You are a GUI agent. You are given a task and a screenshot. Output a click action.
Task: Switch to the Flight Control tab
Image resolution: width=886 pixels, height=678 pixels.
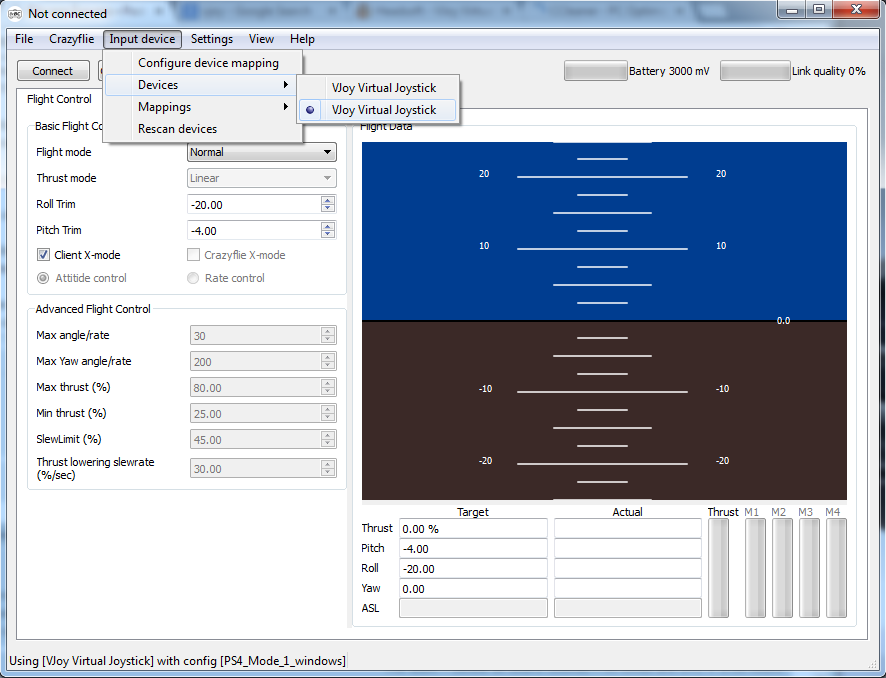[59, 99]
